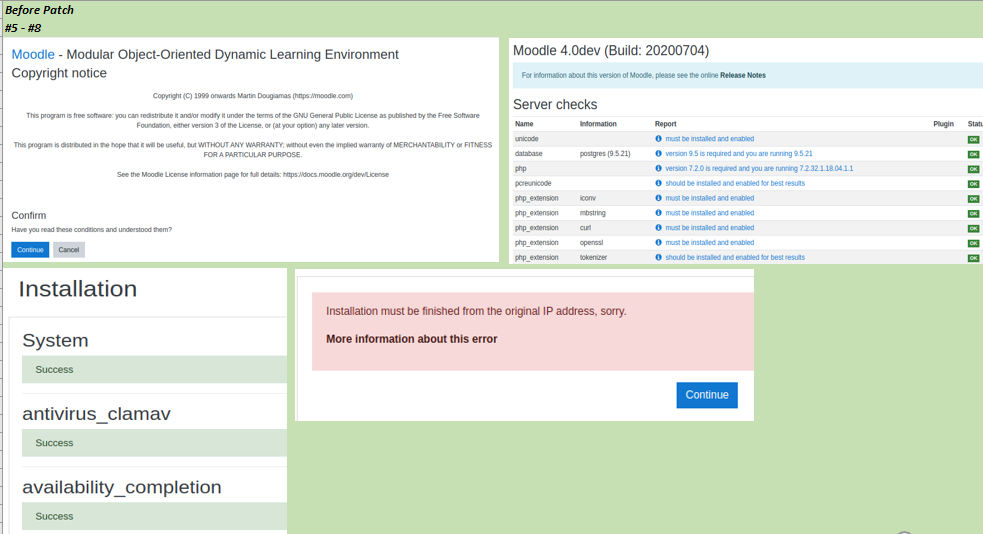The width and height of the screenshot is (983, 534).
Task: Click OK status badge for pcreunicode row
Action: (973, 184)
